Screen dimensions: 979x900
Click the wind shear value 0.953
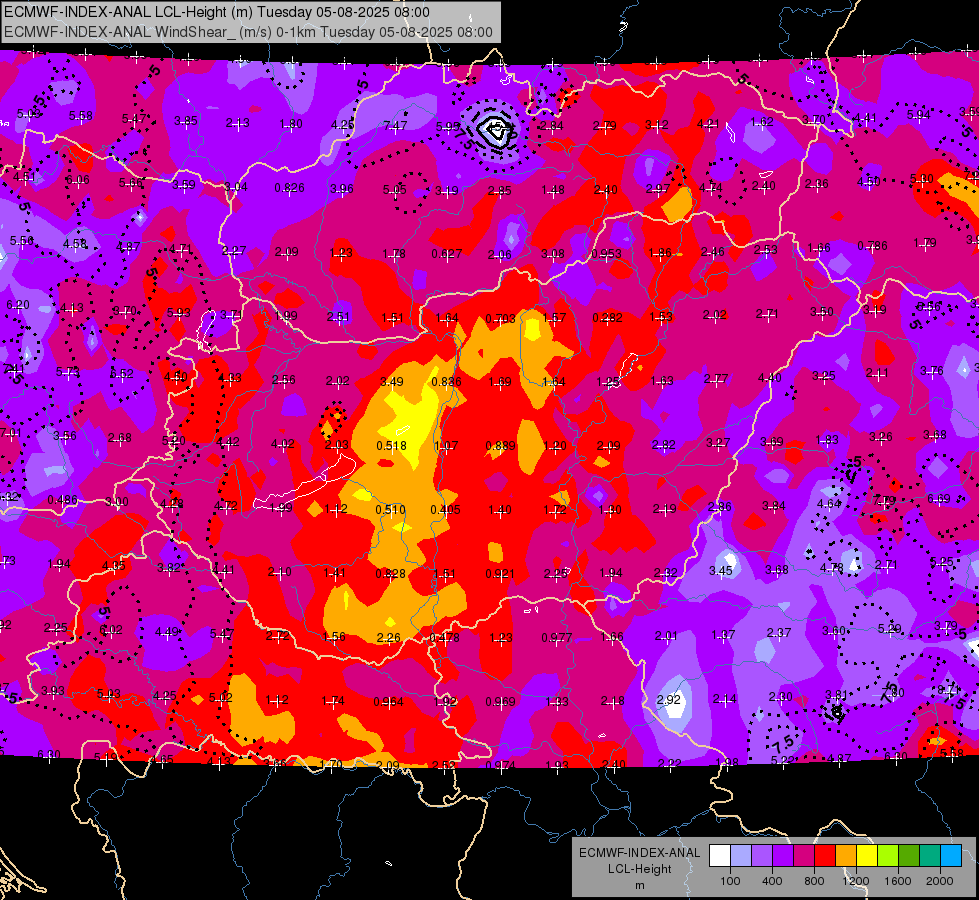[606, 254]
